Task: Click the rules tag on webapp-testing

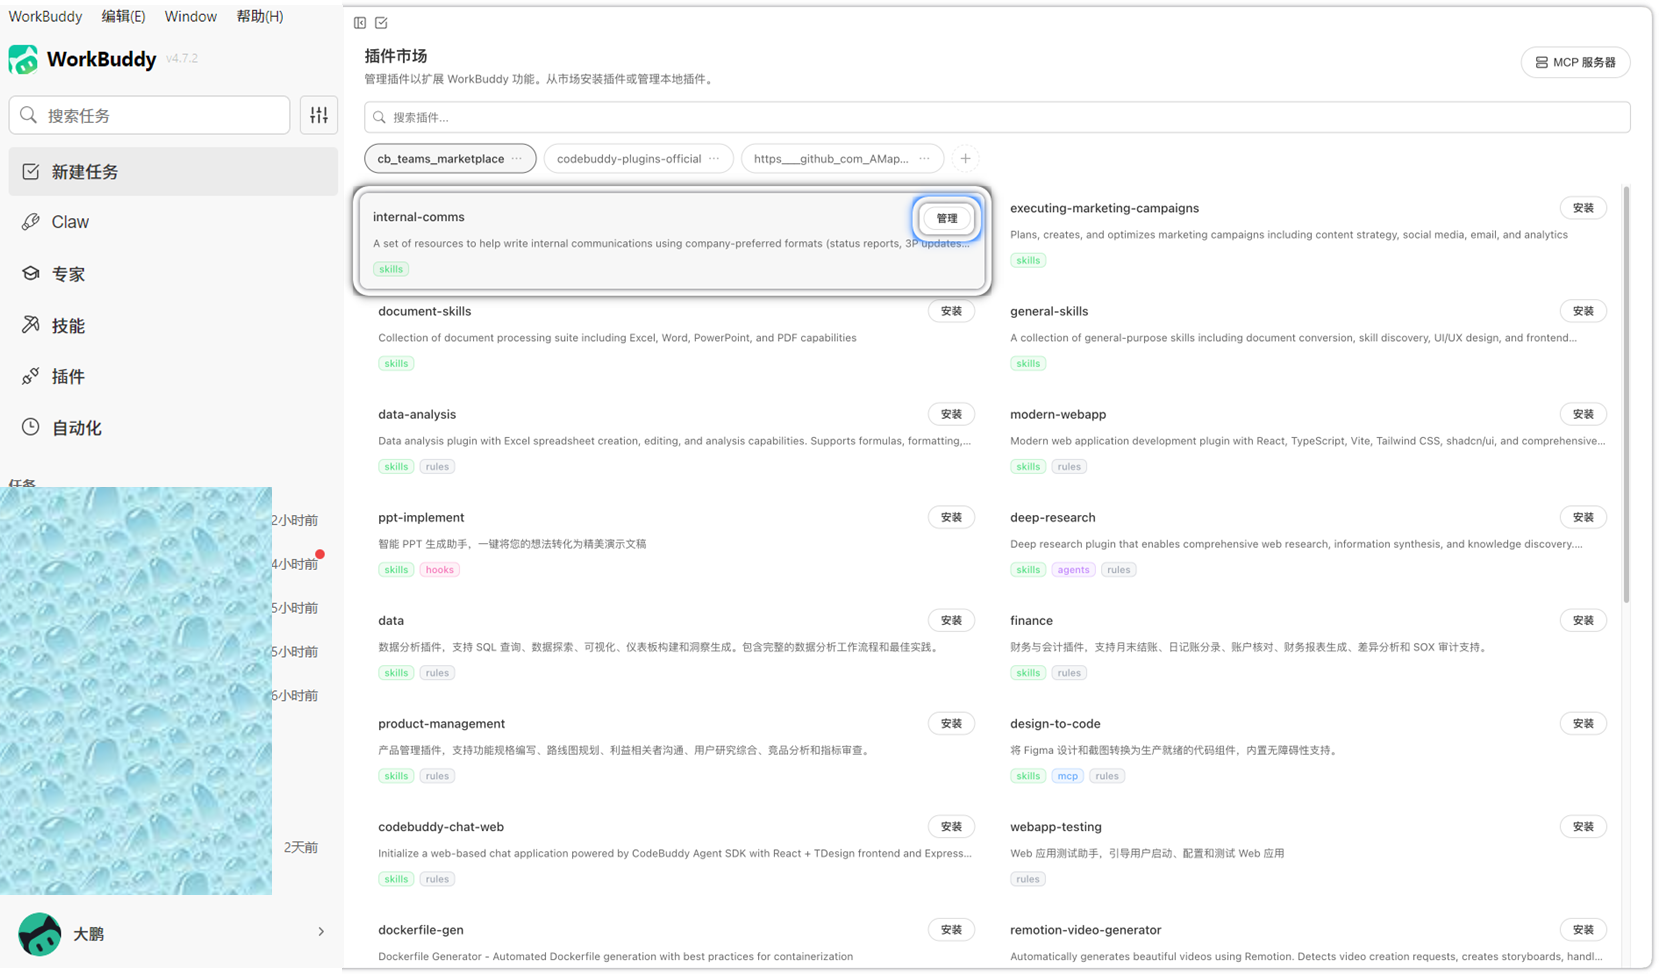Action: (1027, 879)
